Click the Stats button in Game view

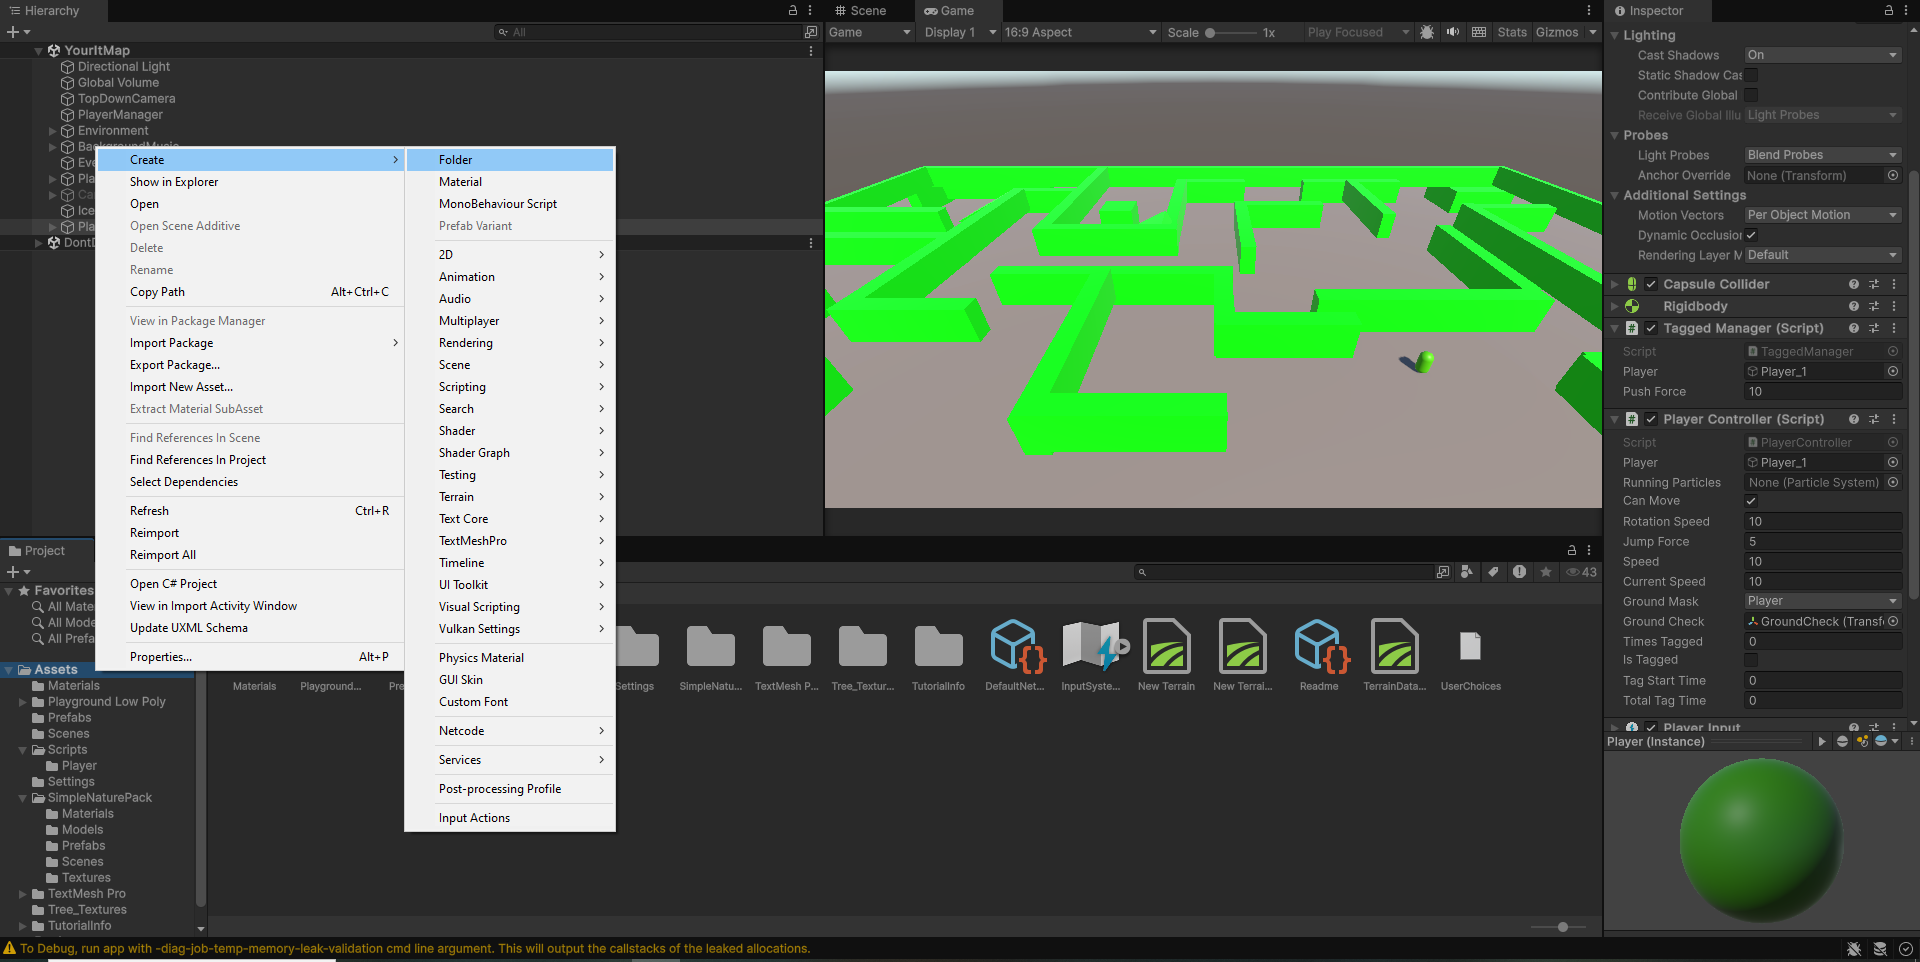point(1512,32)
